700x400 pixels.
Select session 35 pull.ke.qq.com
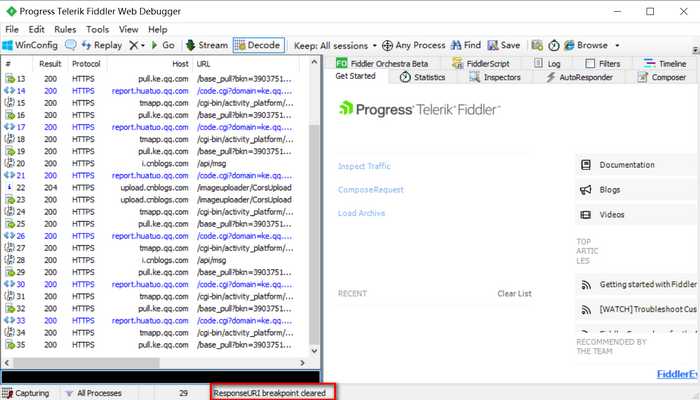click(x=154, y=345)
